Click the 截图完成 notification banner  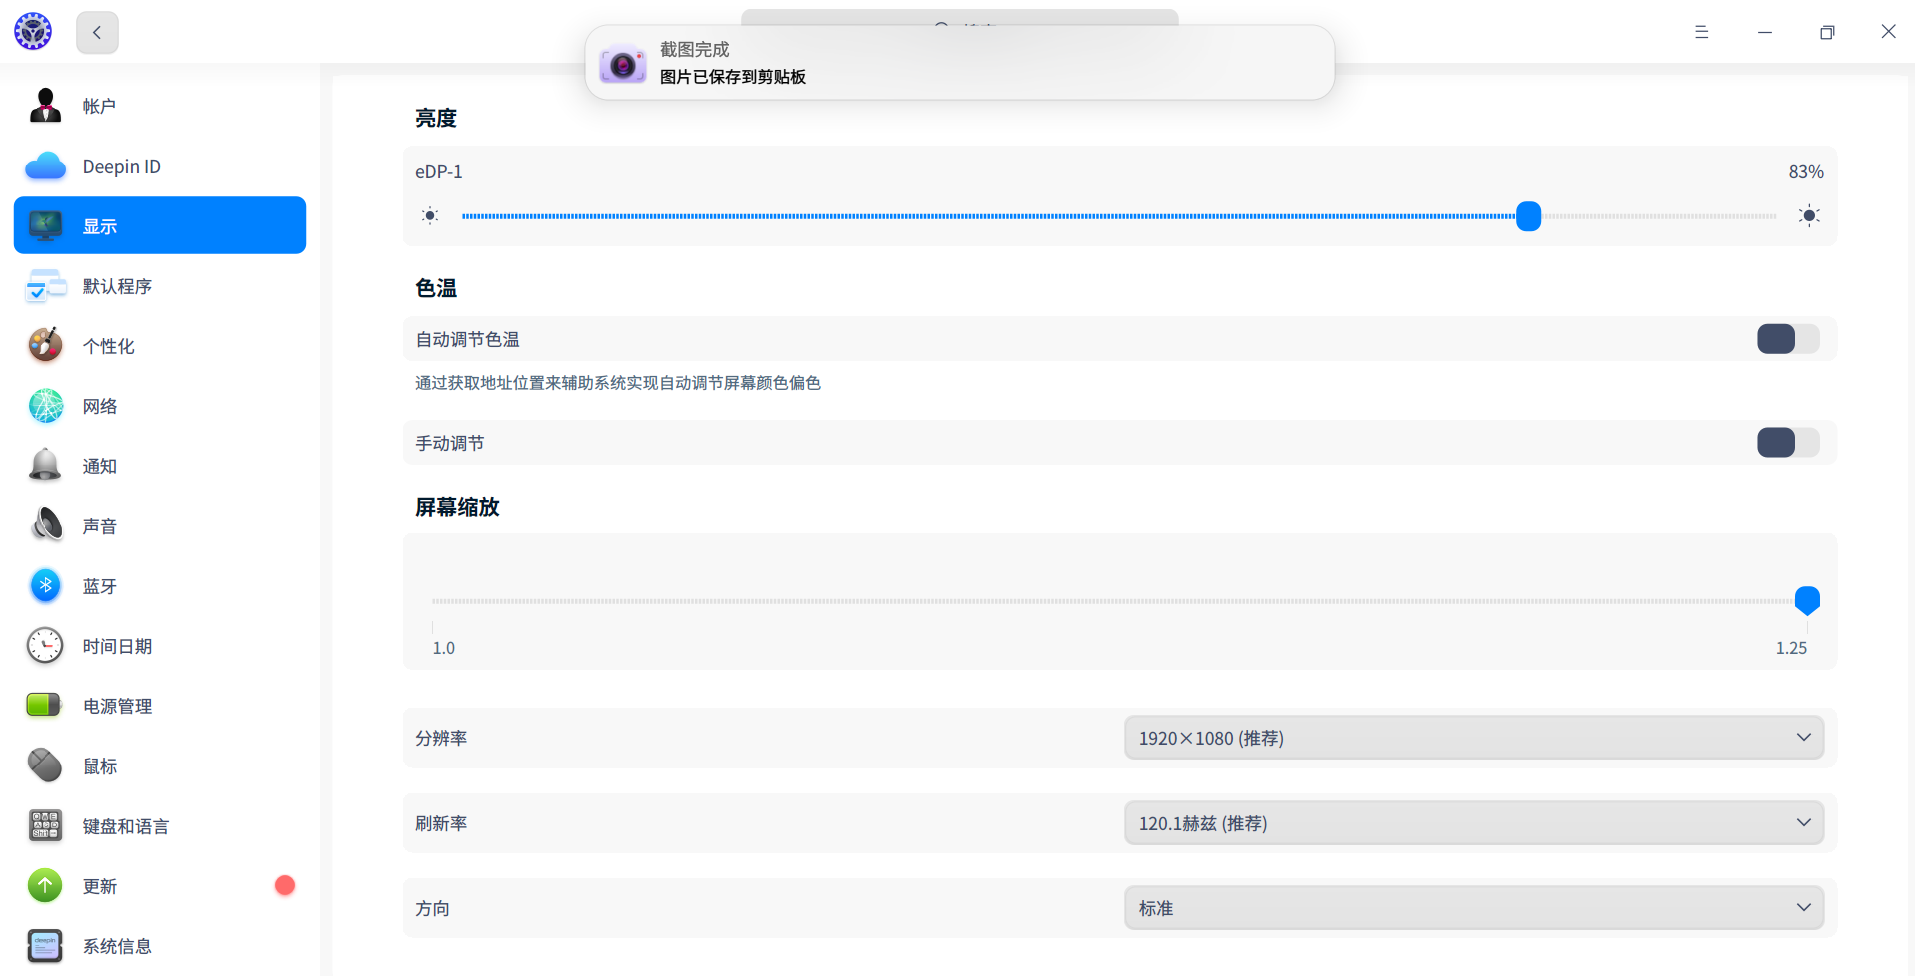click(x=960, y=62)
